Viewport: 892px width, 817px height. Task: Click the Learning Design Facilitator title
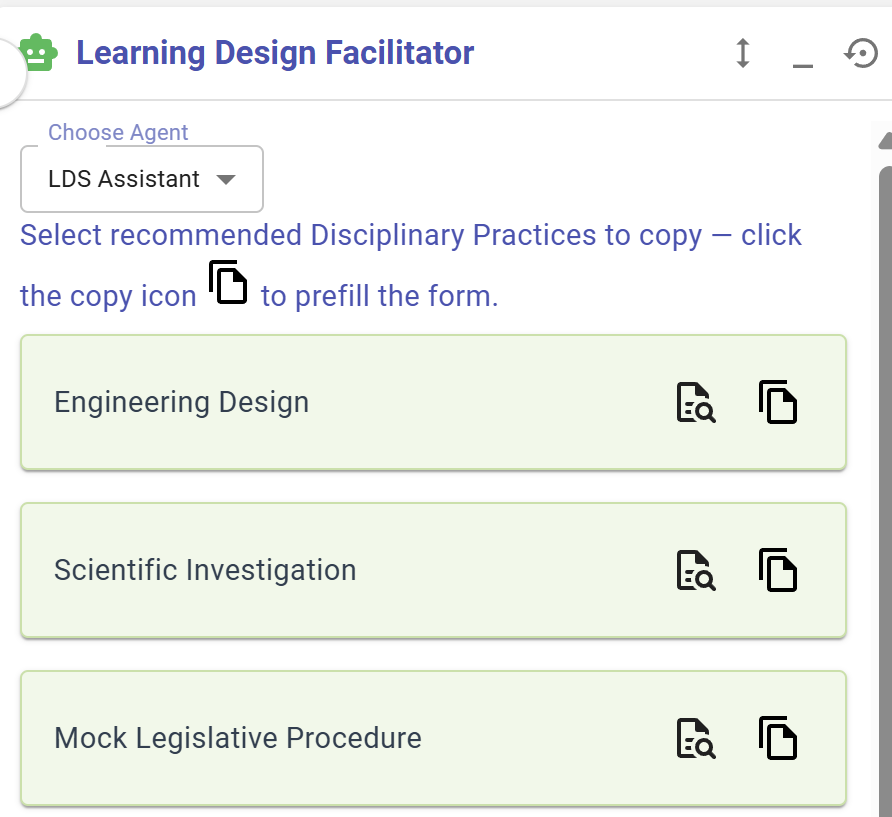click(x=275, y=53)
